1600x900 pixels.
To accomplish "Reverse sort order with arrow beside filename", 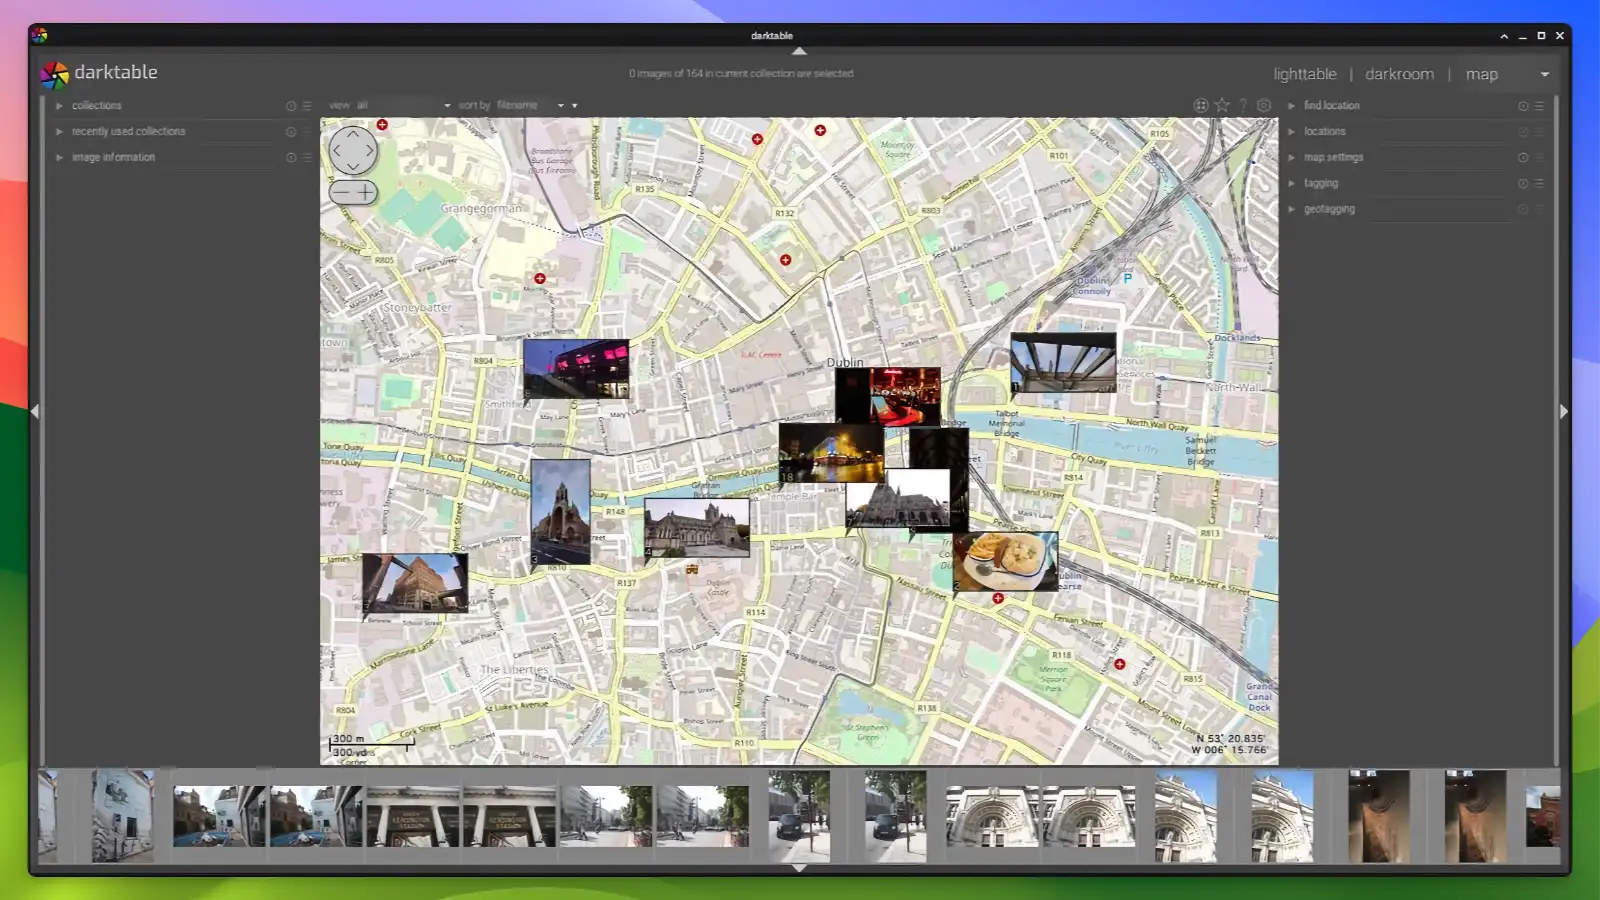I will click(574, 106).
